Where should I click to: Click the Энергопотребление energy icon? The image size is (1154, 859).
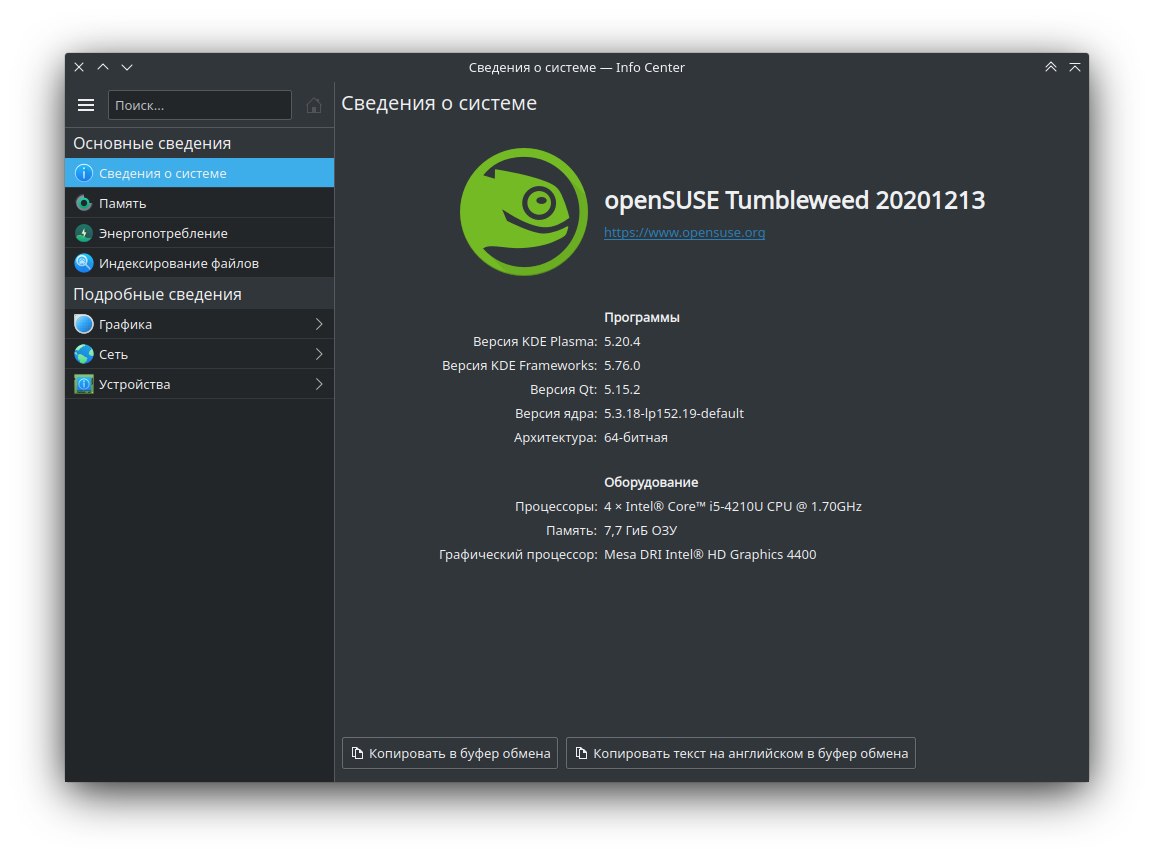(x=84, y=233)
